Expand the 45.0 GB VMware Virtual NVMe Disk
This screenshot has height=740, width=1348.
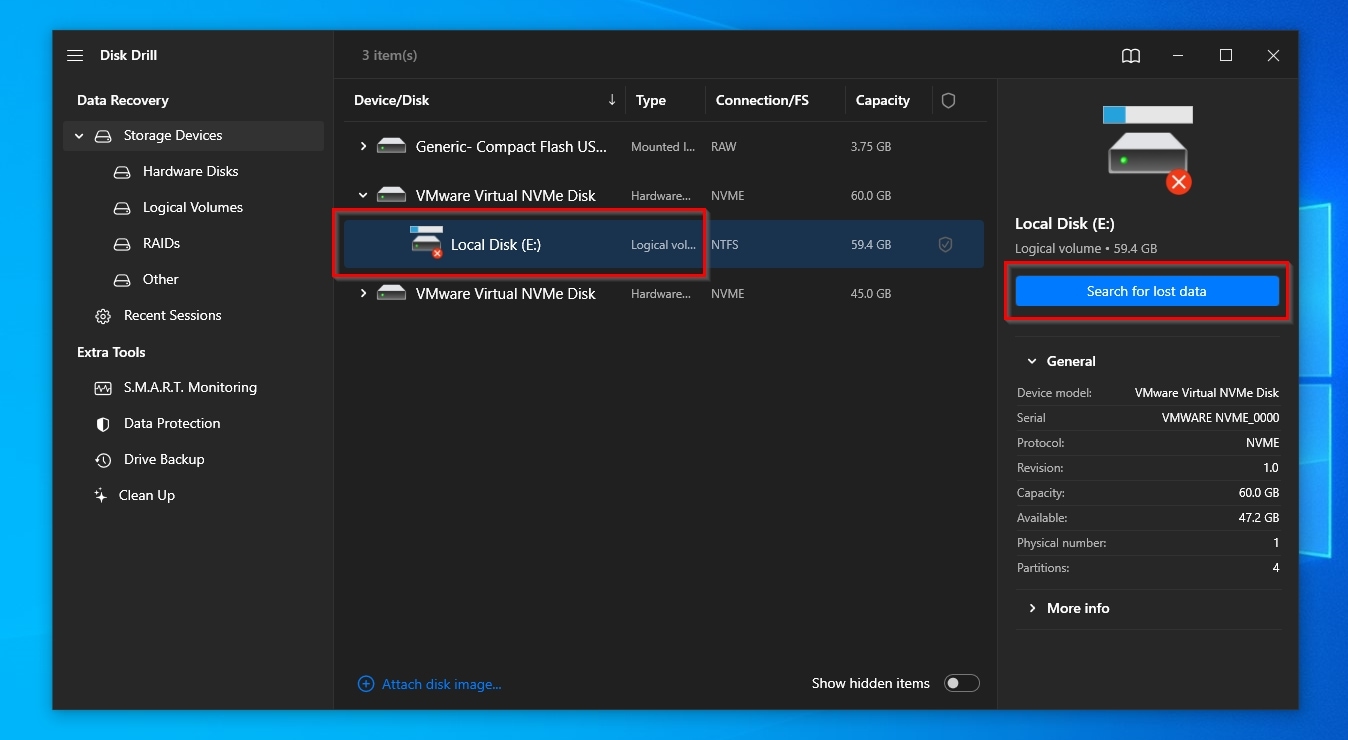[363, 294]
